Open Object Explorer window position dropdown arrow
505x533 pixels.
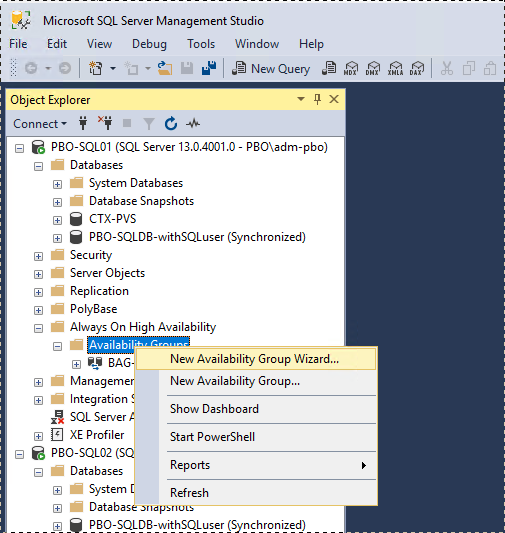pos(301,99)
